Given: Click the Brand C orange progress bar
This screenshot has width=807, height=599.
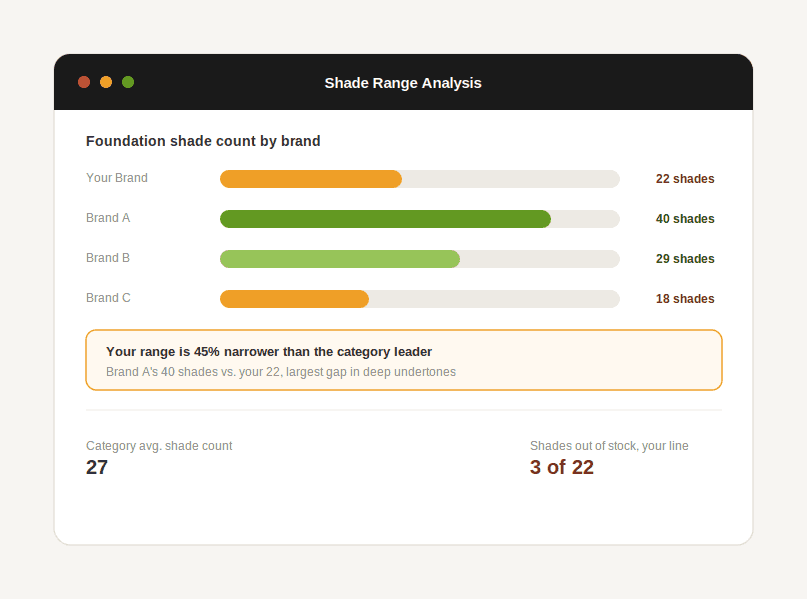Looking at the screenshot, I should click(294, 299).
